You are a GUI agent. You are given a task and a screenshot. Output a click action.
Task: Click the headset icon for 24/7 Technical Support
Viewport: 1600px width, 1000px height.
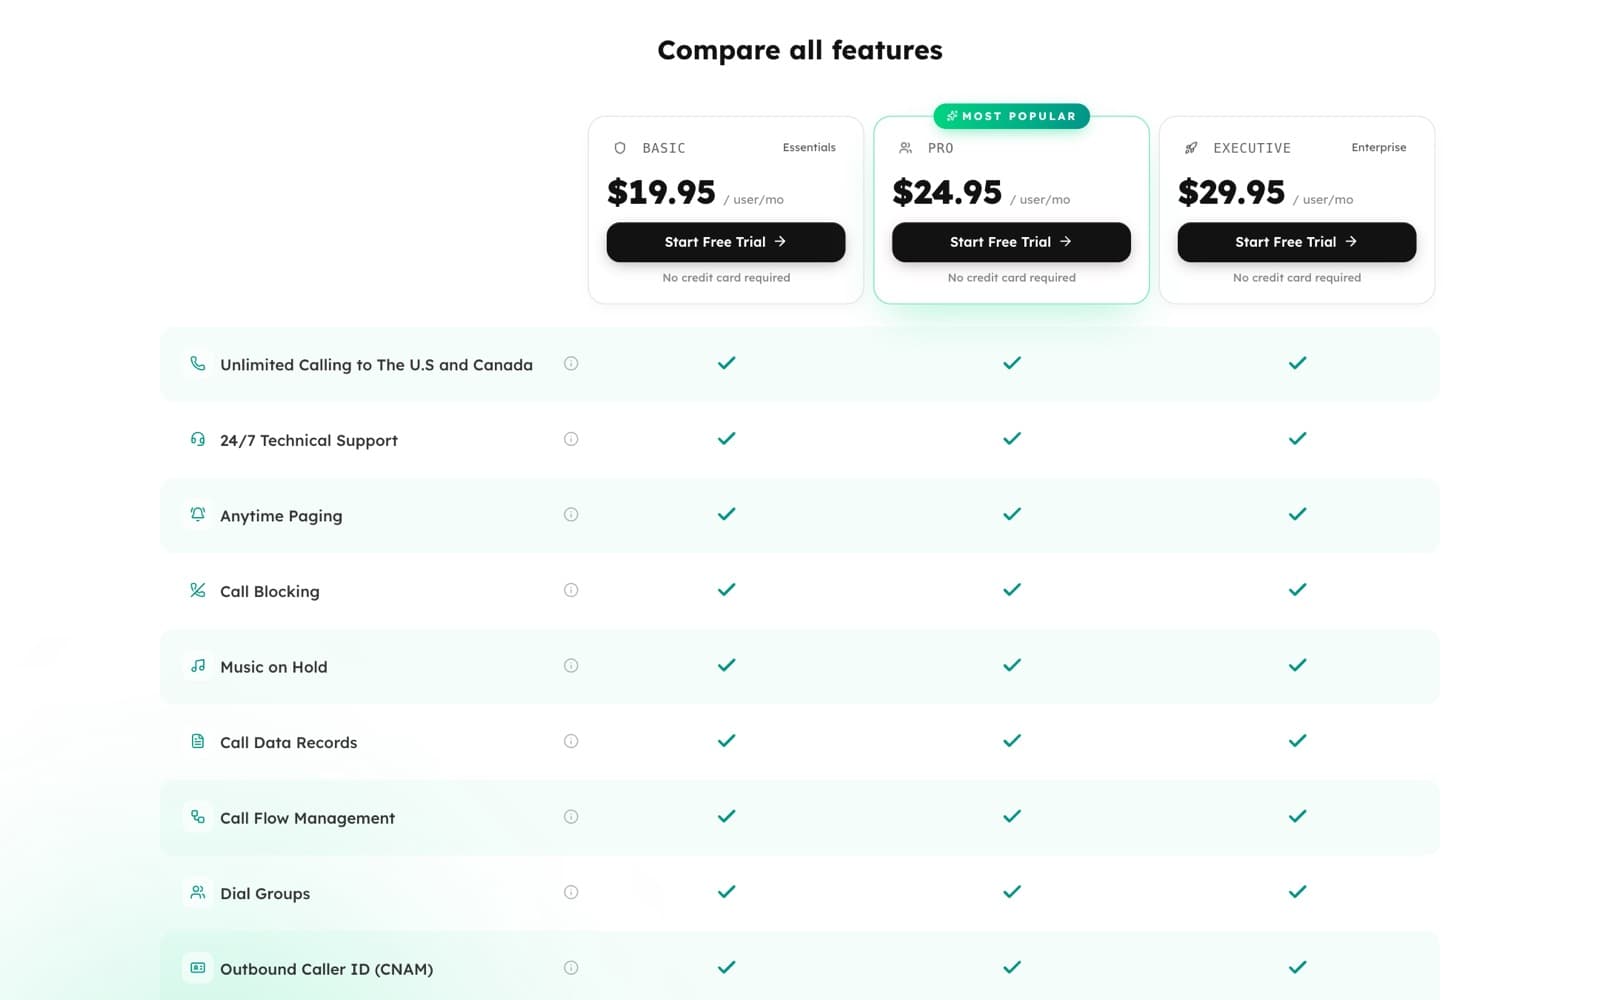point(198,439)
